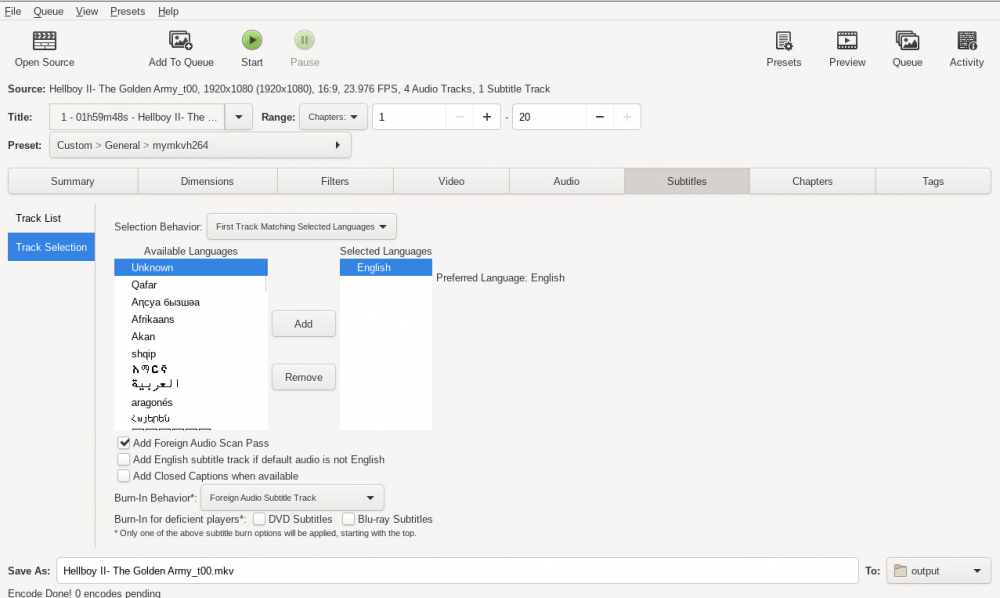Click the Add To Queue icon

pos(180,41)
